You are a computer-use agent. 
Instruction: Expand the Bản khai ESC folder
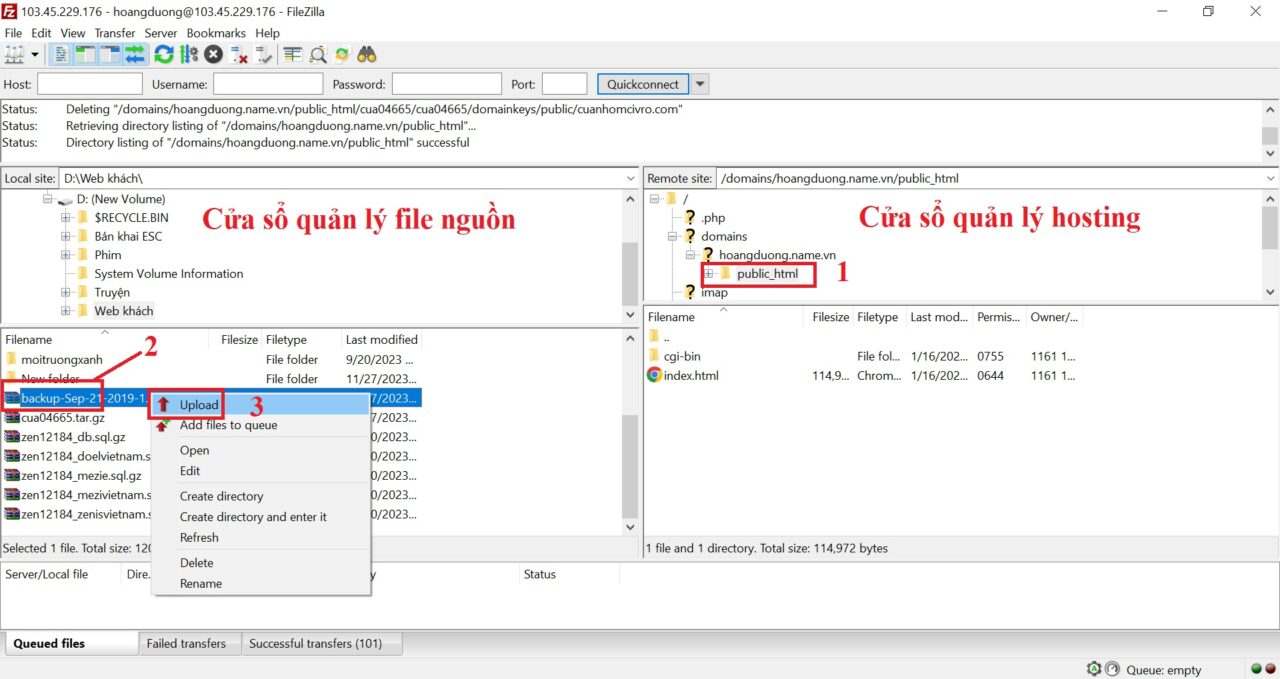[x=65, y=236]
